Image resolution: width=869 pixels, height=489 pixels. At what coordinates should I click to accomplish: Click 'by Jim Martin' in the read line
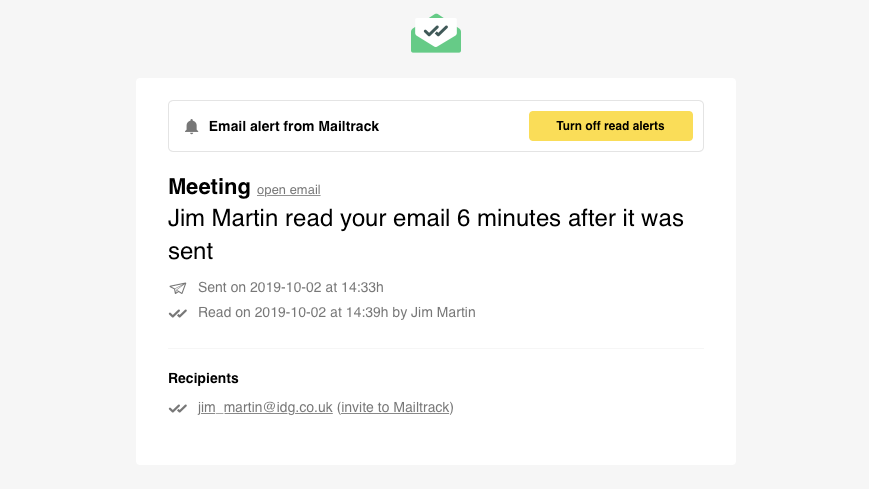434,312
